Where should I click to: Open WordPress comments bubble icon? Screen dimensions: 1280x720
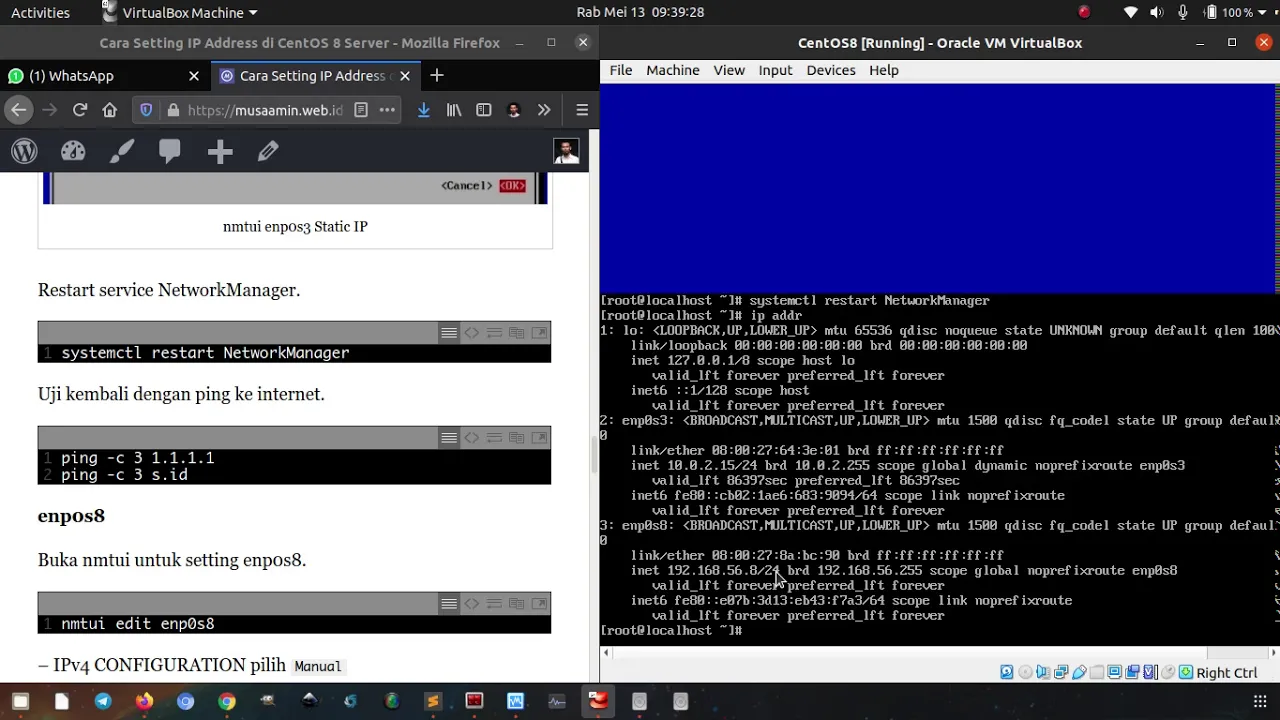point(170,151)
